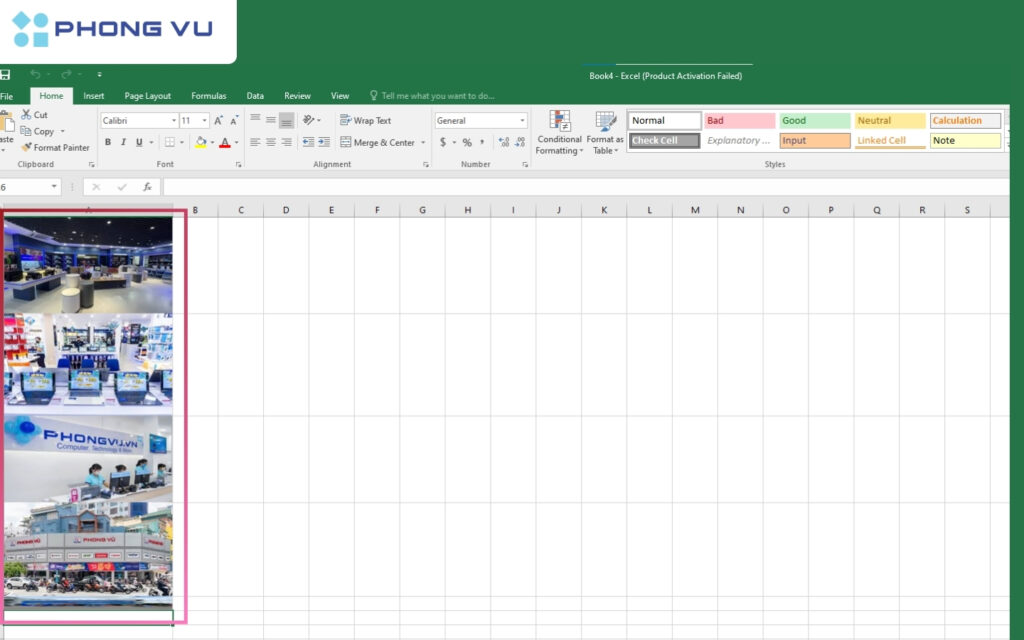
Task: Increase font size with the larger A icon
Action: (218, 120)
